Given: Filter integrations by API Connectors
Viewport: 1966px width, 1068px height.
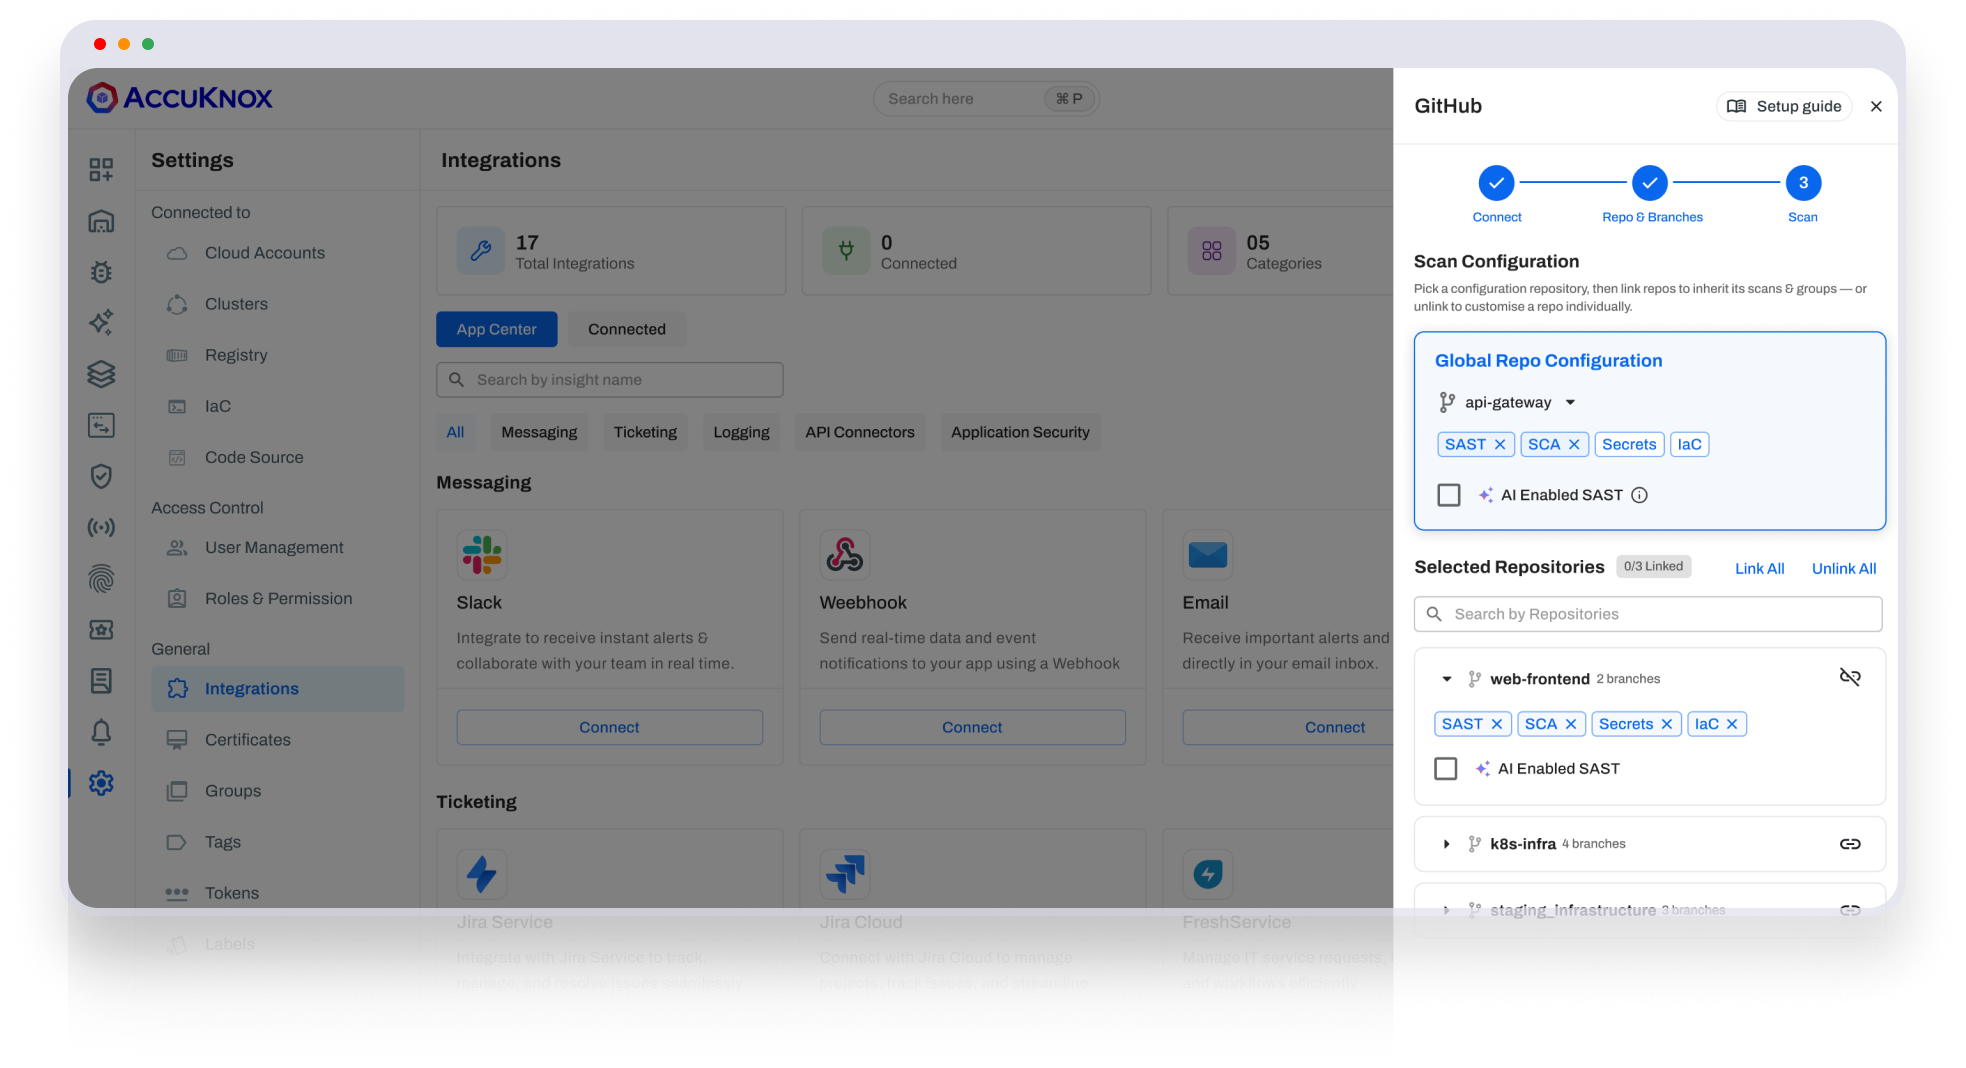Looking at the screenshot, I should pos(860,432).
